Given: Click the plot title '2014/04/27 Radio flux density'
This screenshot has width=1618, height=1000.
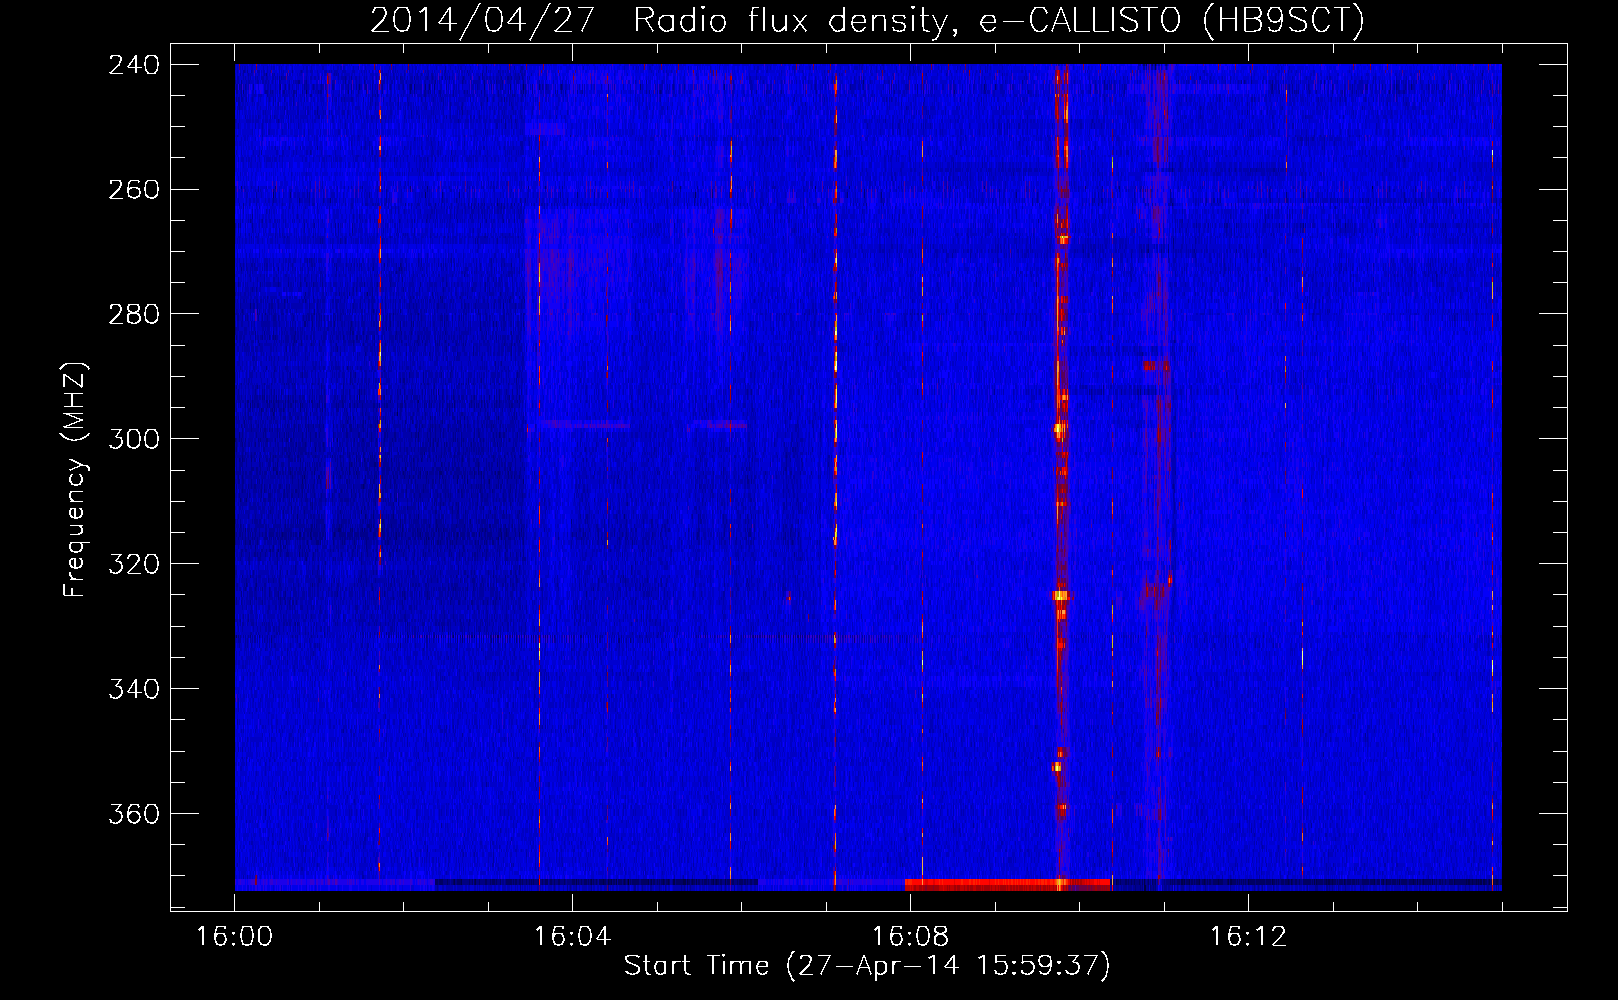Looking at the screenshot, I should point(659,20).
